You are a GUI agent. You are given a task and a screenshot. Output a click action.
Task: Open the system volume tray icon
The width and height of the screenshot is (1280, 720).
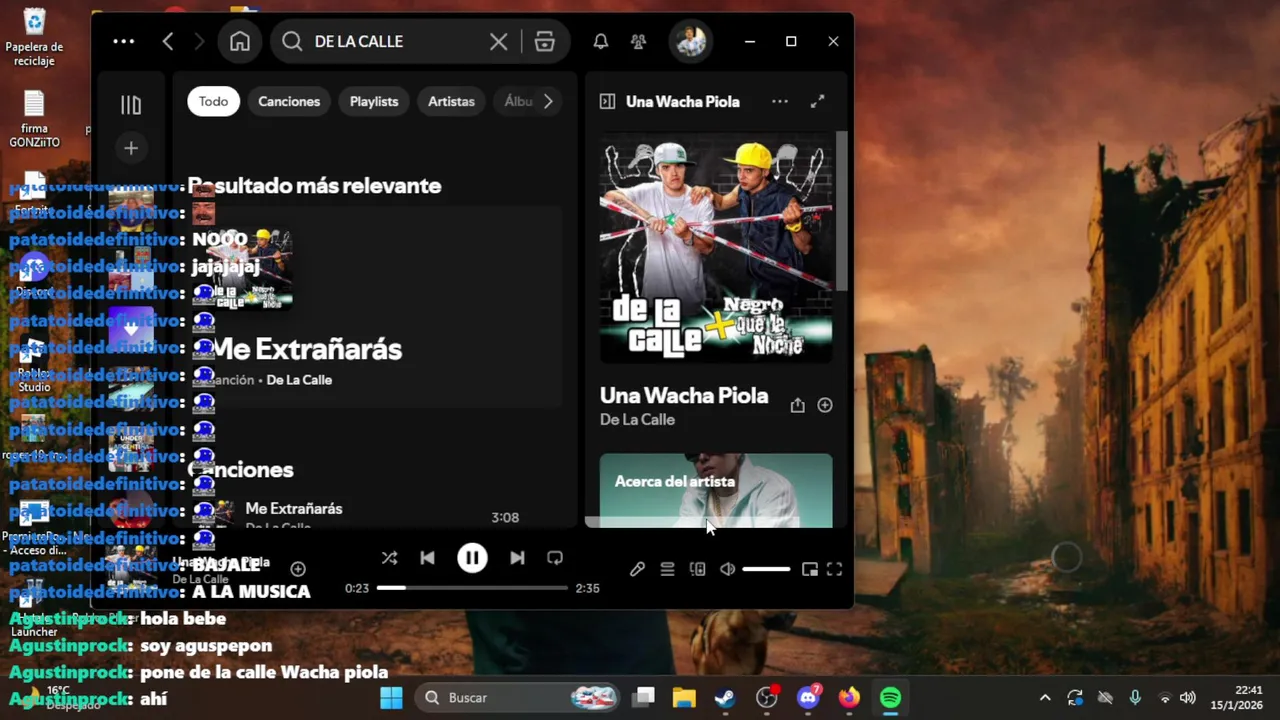tap(1187, 698)
